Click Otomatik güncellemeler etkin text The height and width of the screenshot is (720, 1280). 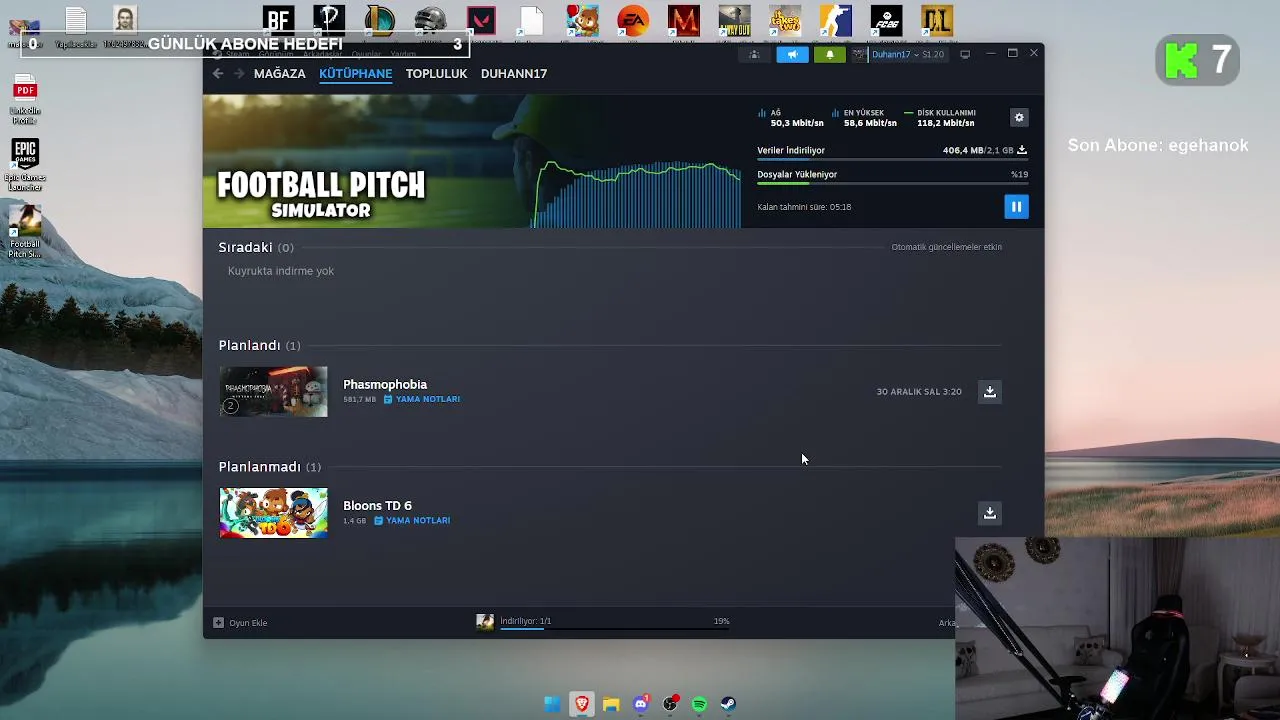(x=946, y=247)
